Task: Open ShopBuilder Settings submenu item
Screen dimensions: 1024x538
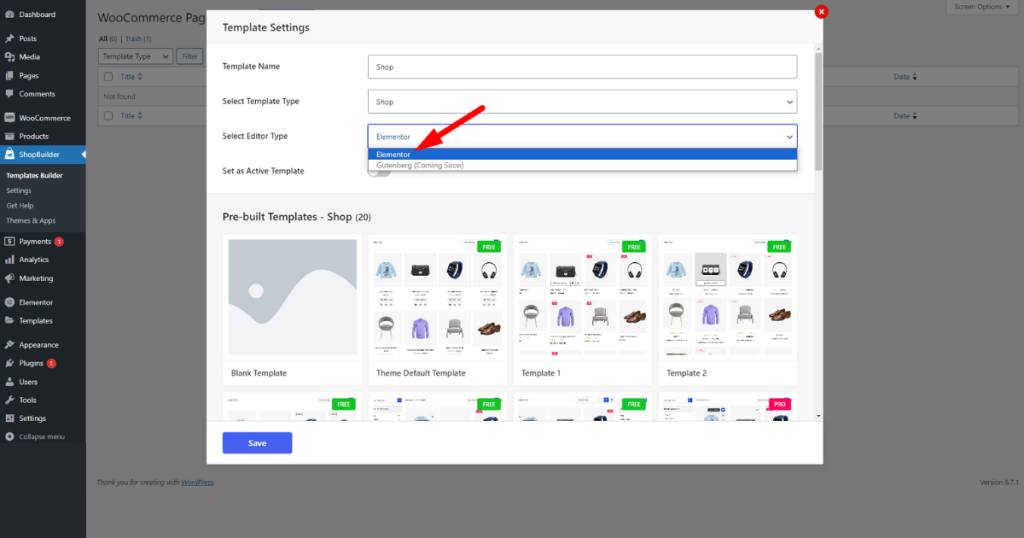Action: click(x=19, y=191)
